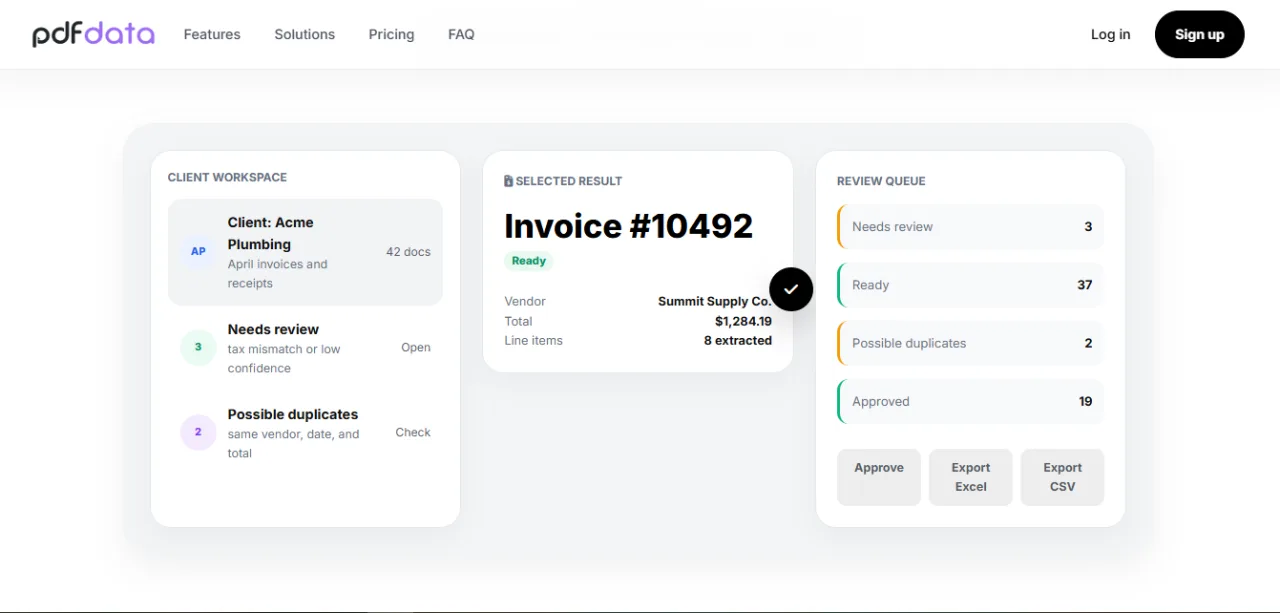
Task: Click the Line items field label
Action: tap(534, 340)
